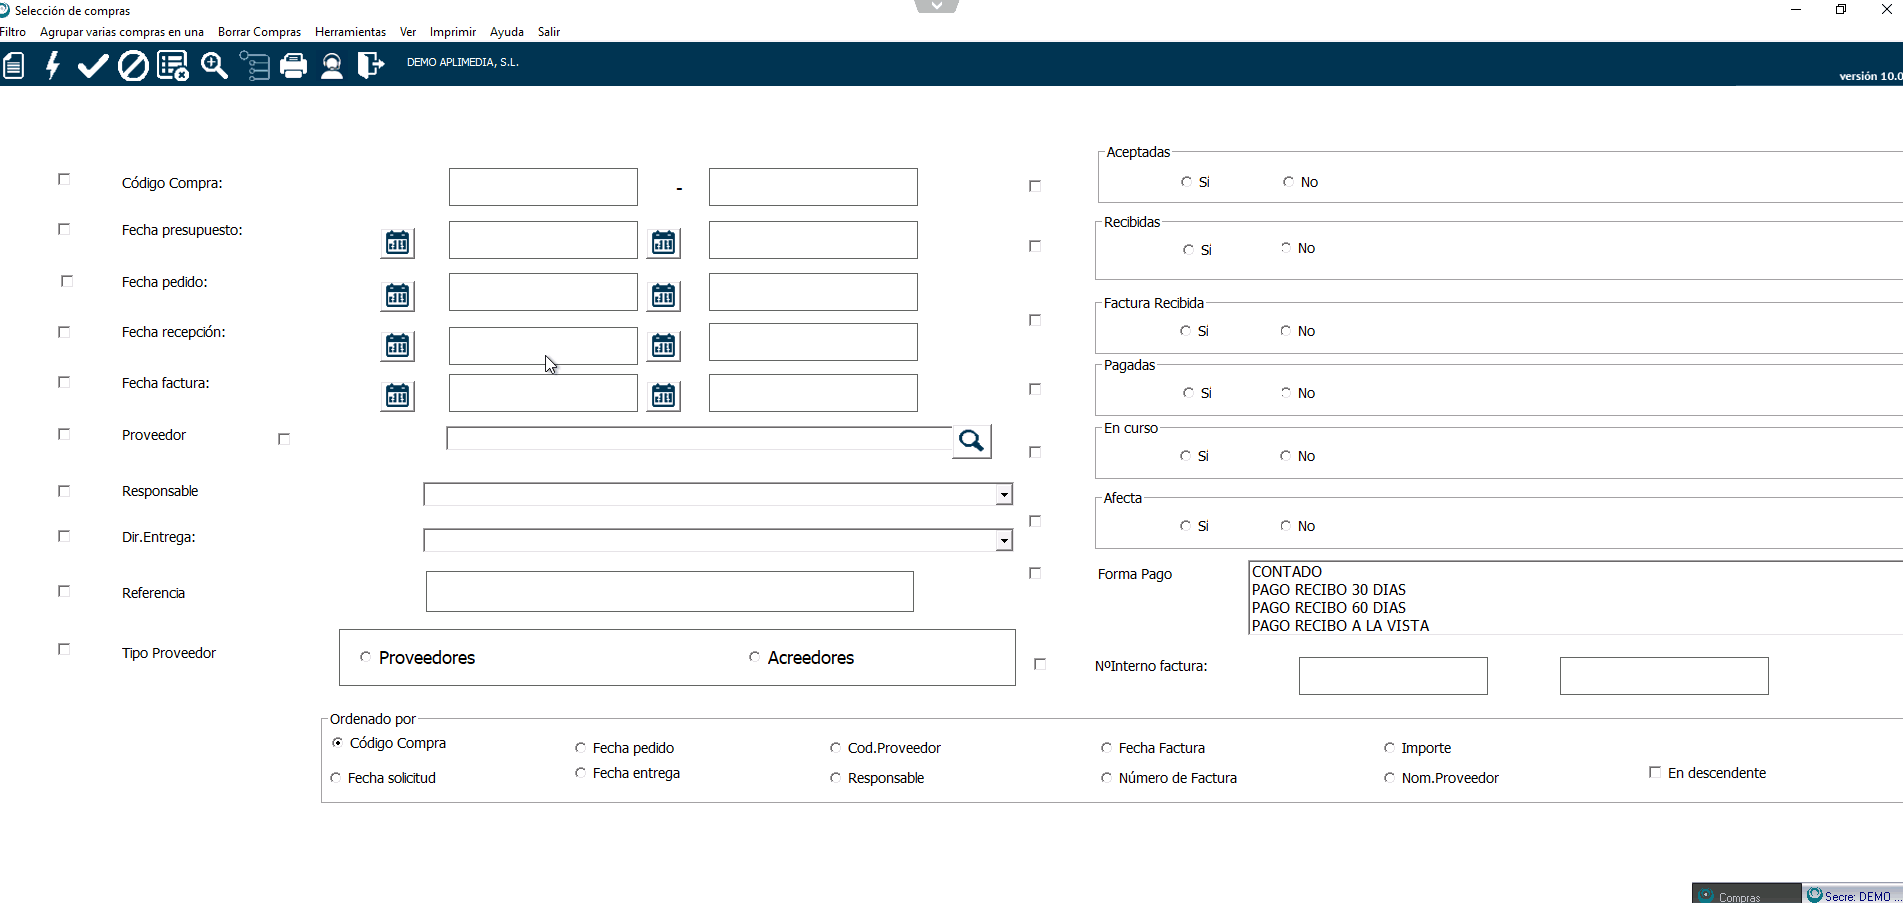Viewport: 1903px width, 903px height.
Task: Select PAGO RECIBO 30 DIAS in Forma Pago list
Action: point(1328,590)
